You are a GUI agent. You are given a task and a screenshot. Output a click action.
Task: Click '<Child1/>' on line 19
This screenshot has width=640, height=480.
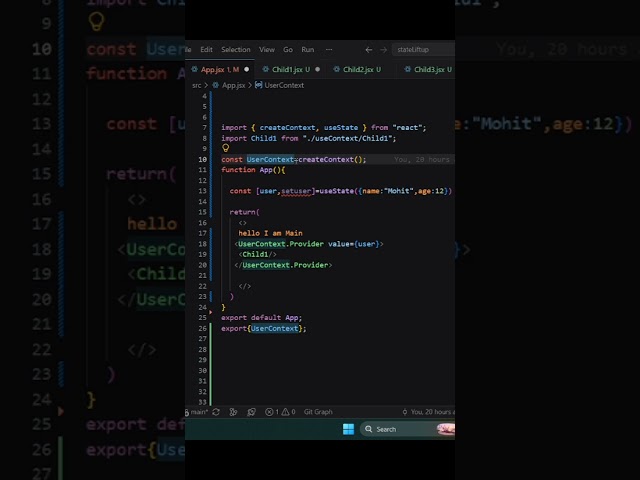pos(258,254)
